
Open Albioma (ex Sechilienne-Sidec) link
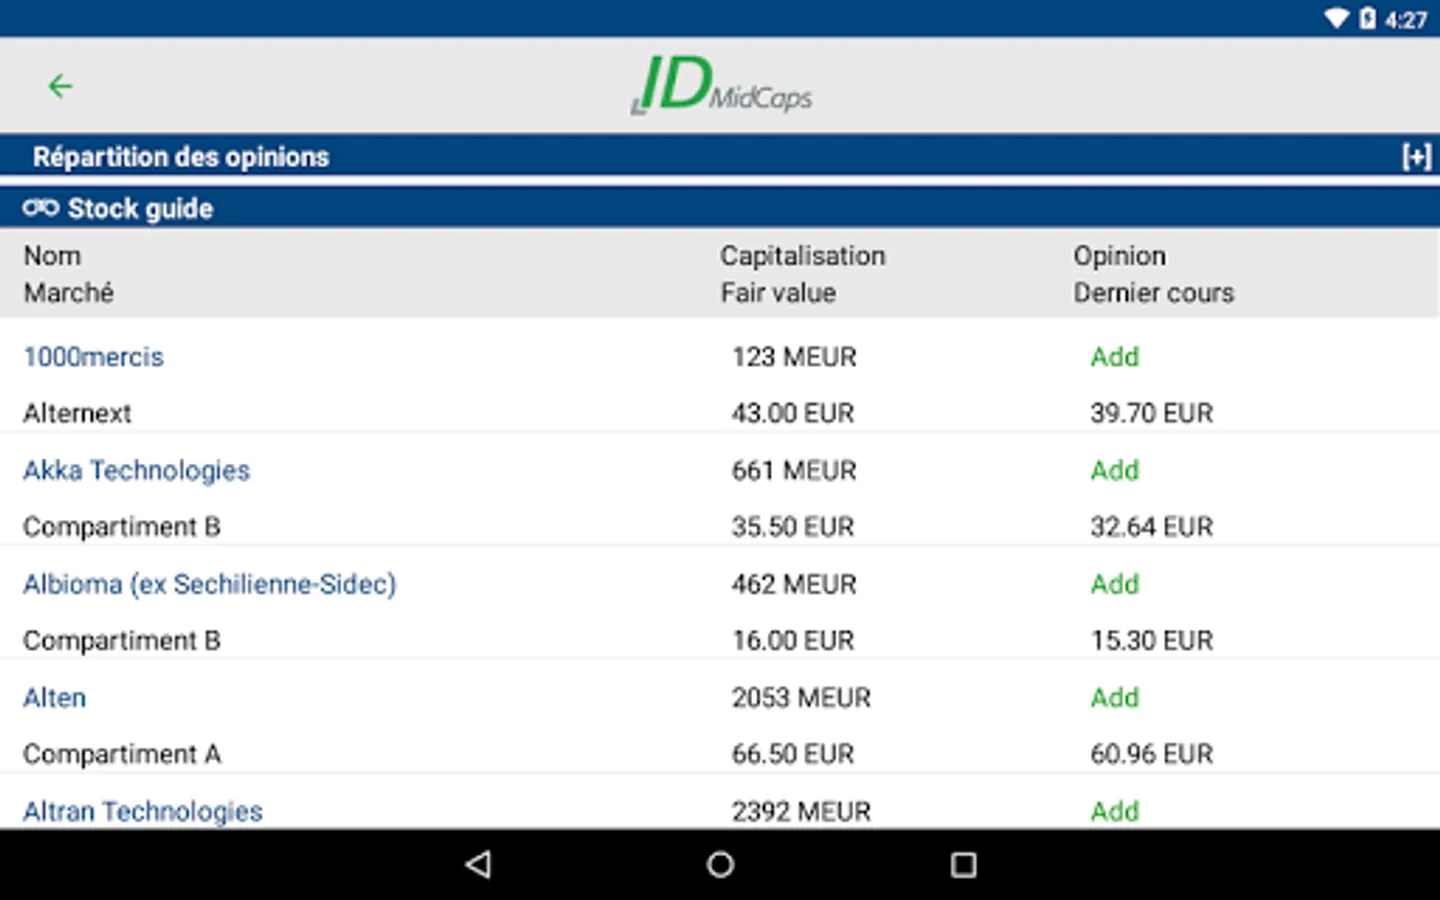pyautogui.click(x=210, y=584)
